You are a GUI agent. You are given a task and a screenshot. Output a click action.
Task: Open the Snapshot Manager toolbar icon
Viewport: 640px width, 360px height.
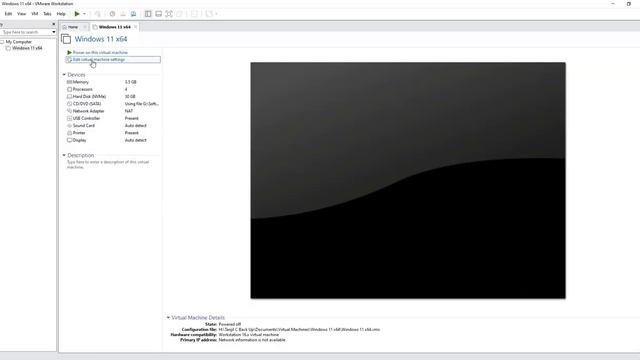tap(133, 14)
